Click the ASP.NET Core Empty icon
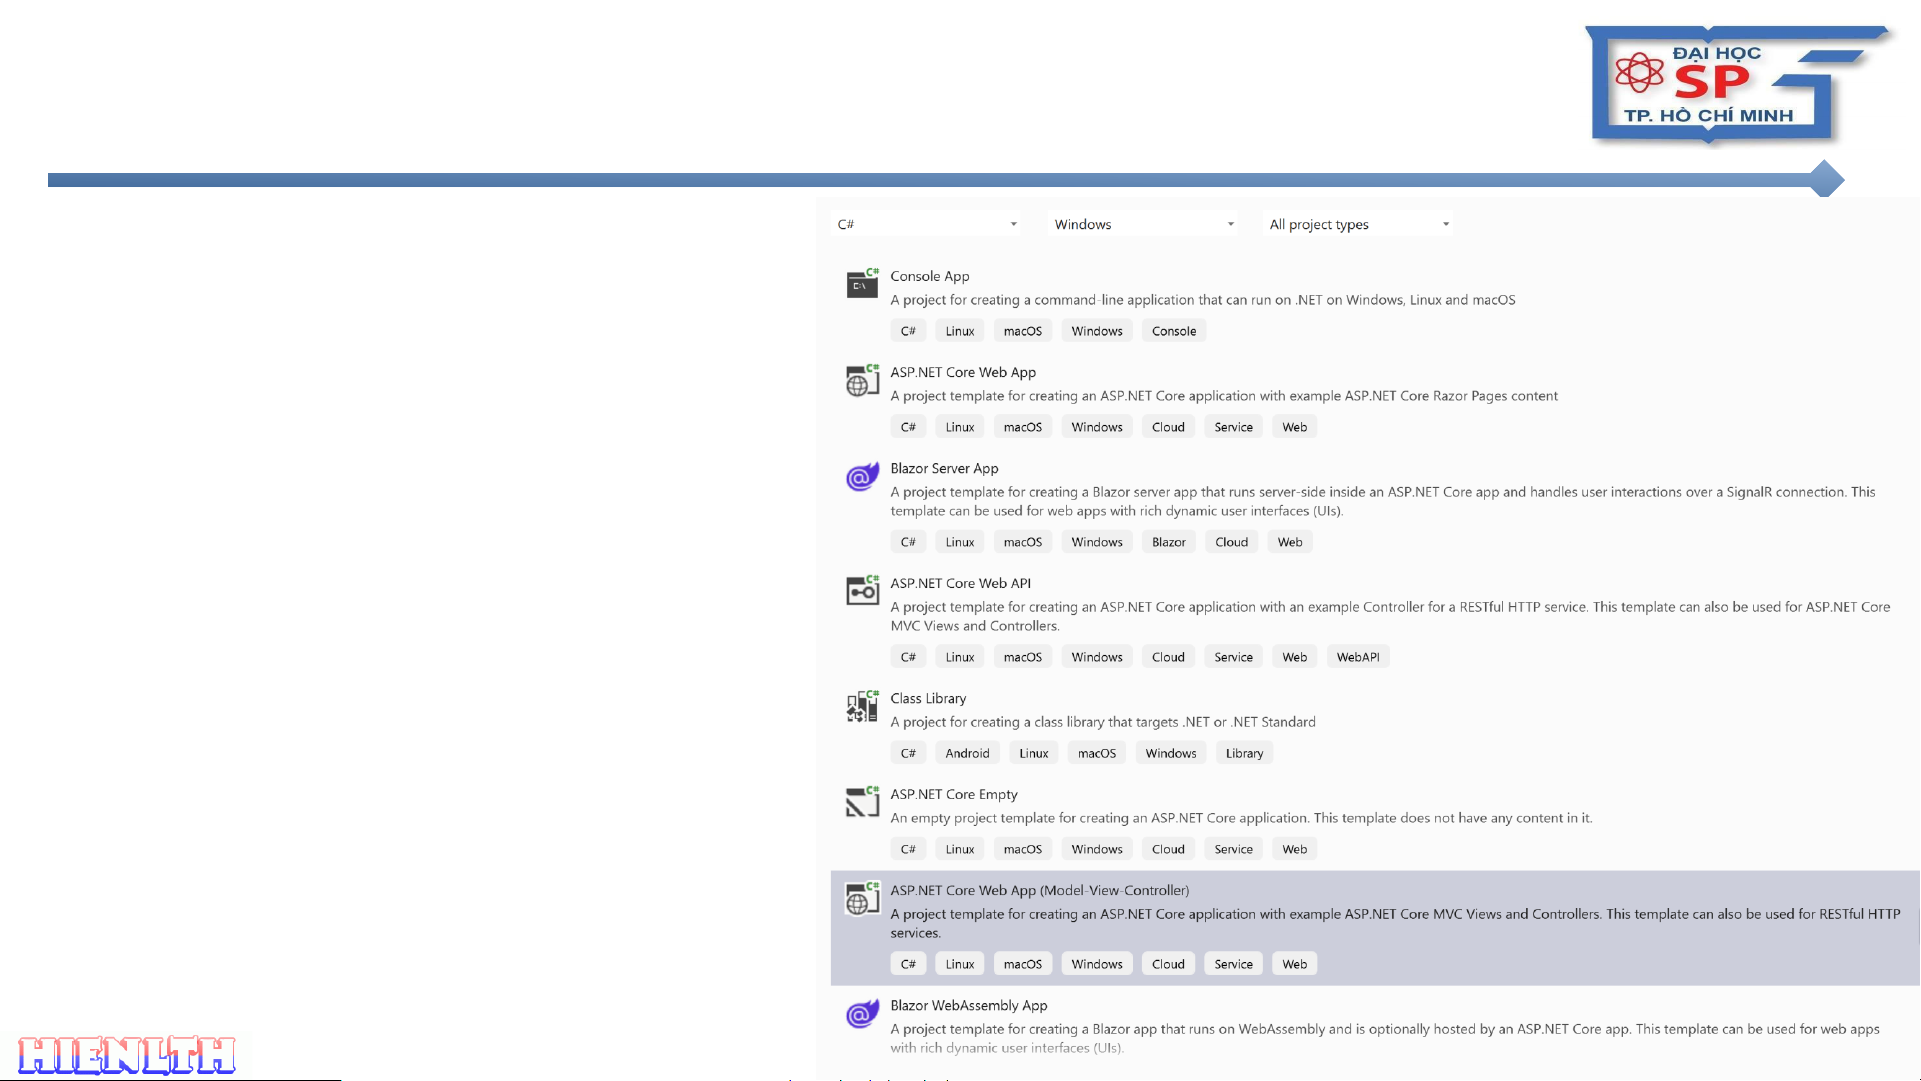Image resolution: width=1921 pixels, height=1081 pixels. pyautogui.click(x=862, y=802)
